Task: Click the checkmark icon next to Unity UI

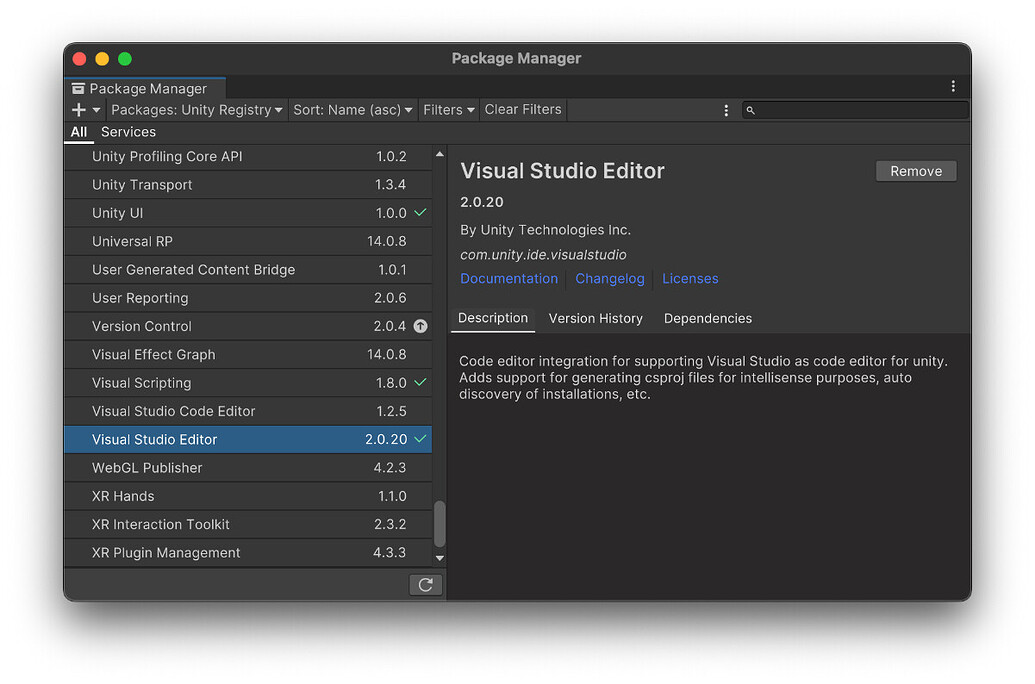Action: click(421, 213)
